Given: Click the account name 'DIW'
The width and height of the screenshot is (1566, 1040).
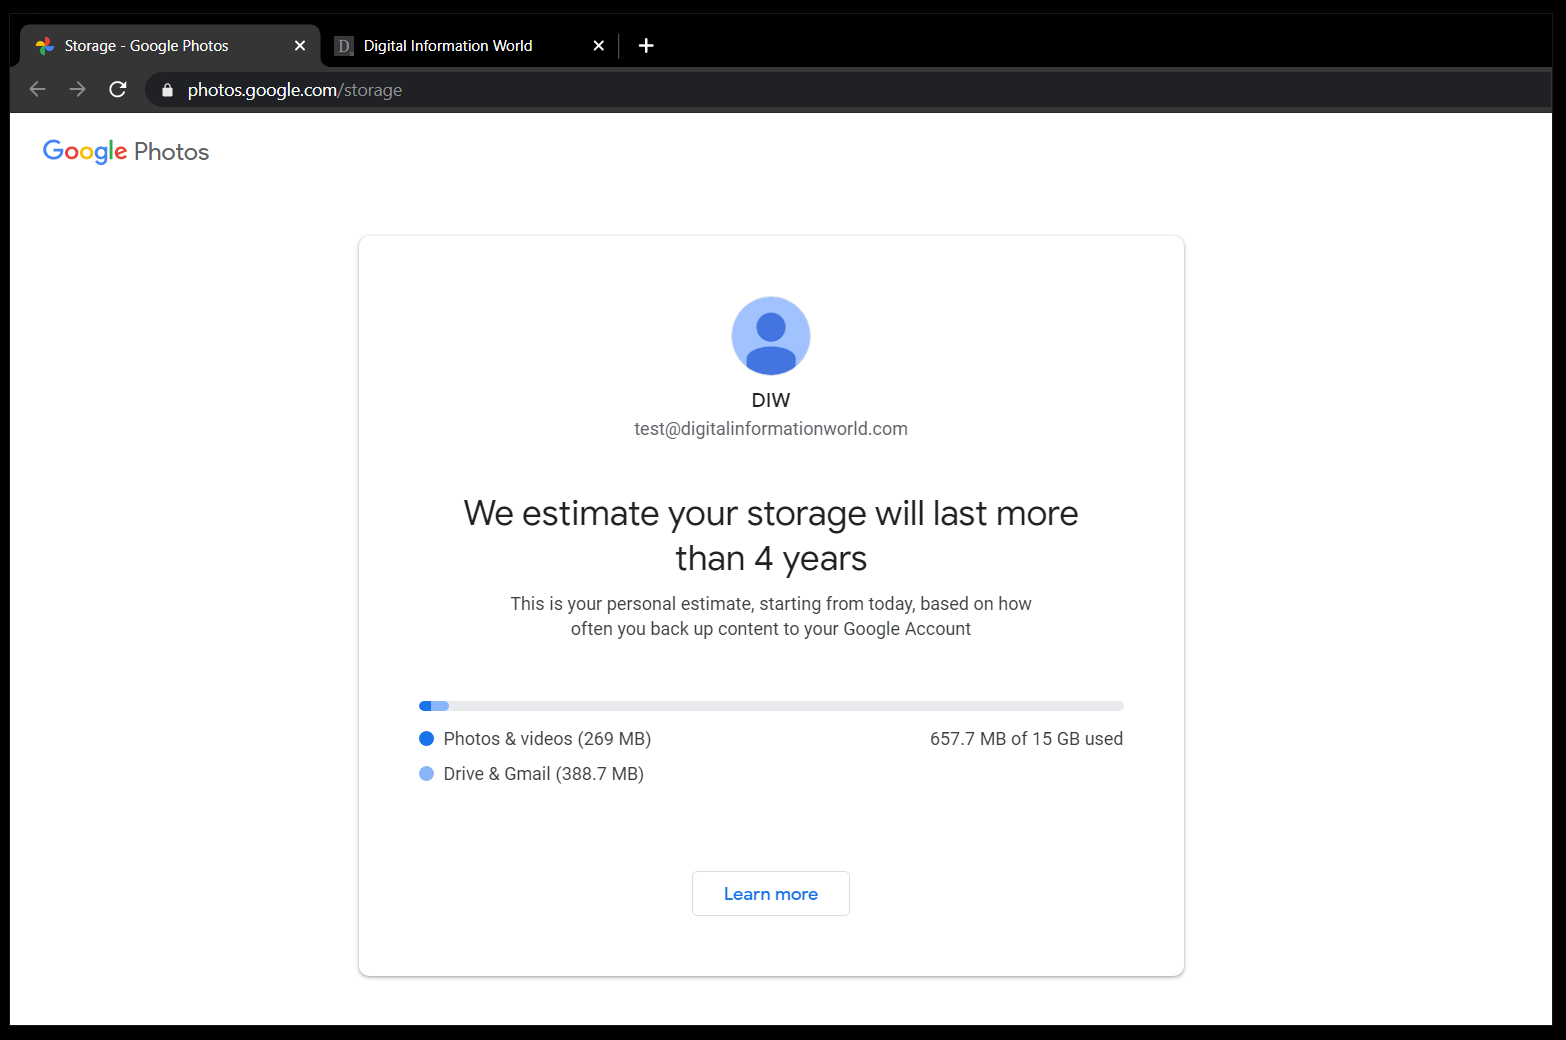Looking at the screenshot, I should pos(771,400).
